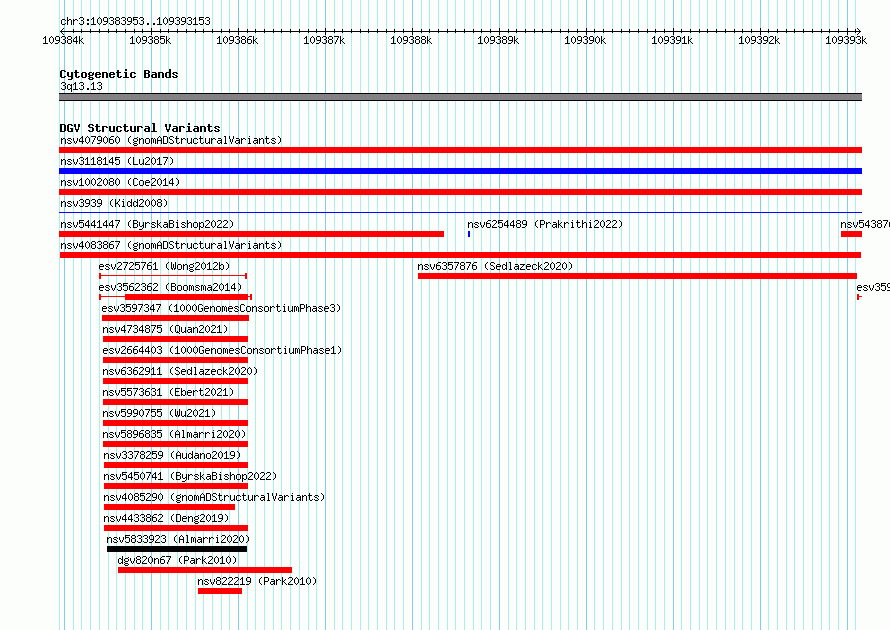Click the 109391k ruler position label
The image size is (890, 630).
point(672,40)
